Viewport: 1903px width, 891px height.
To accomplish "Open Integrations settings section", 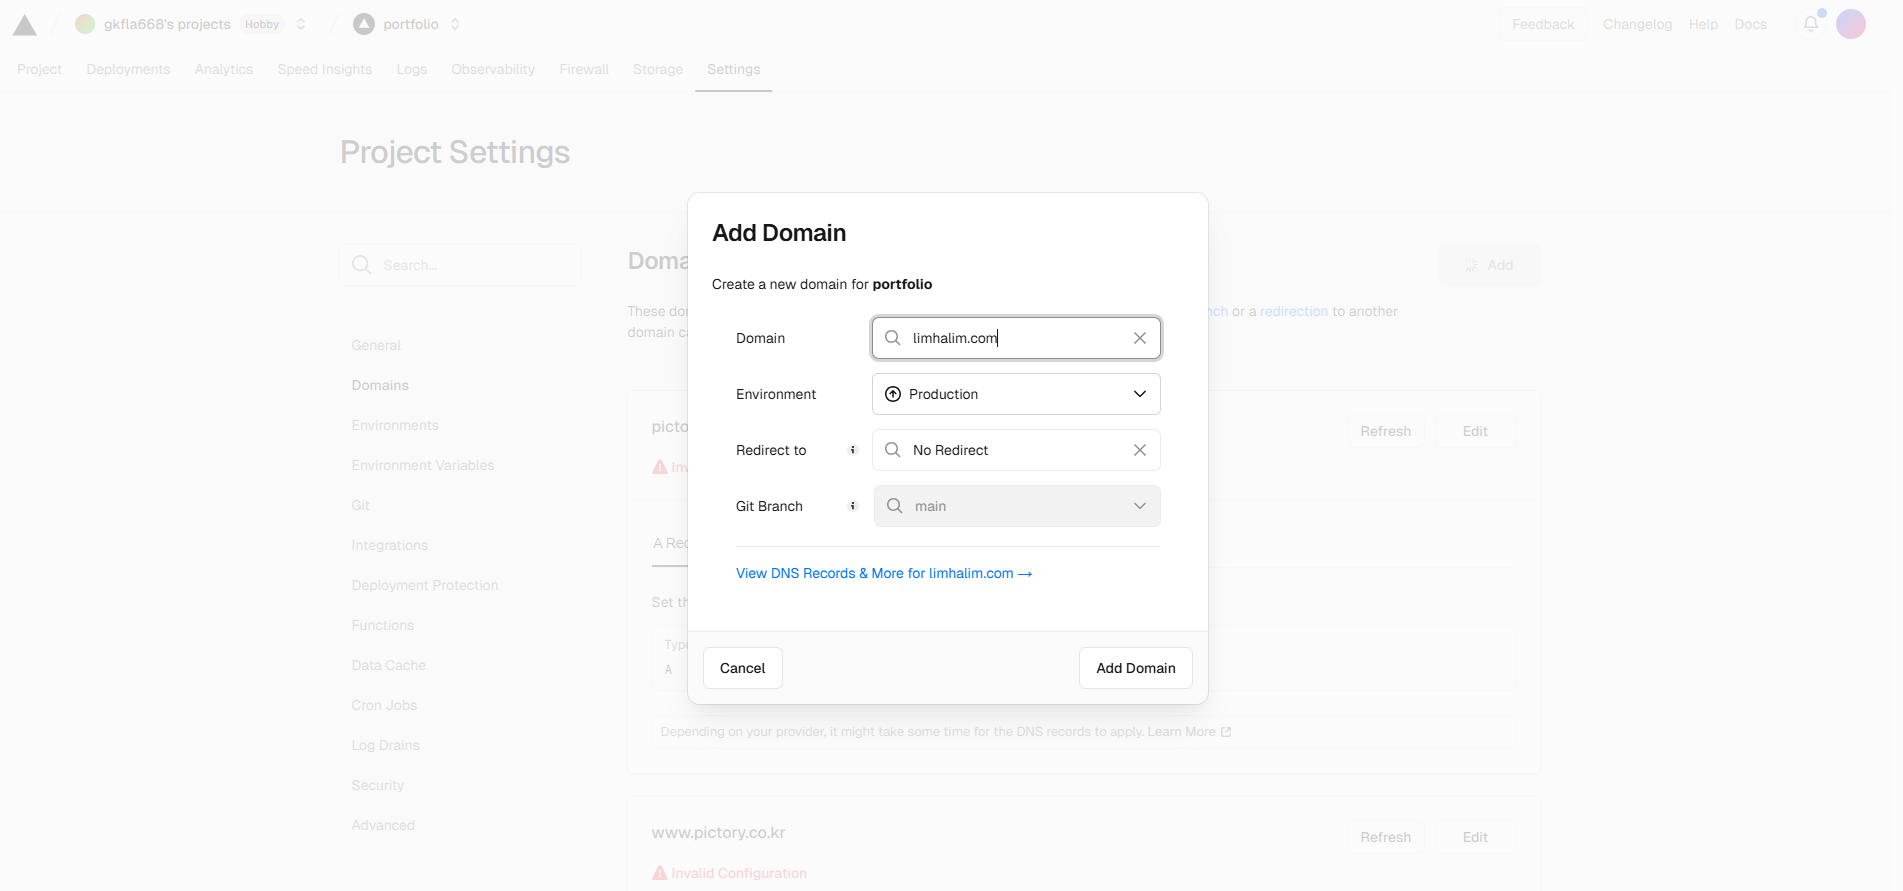I will point(390,545).
